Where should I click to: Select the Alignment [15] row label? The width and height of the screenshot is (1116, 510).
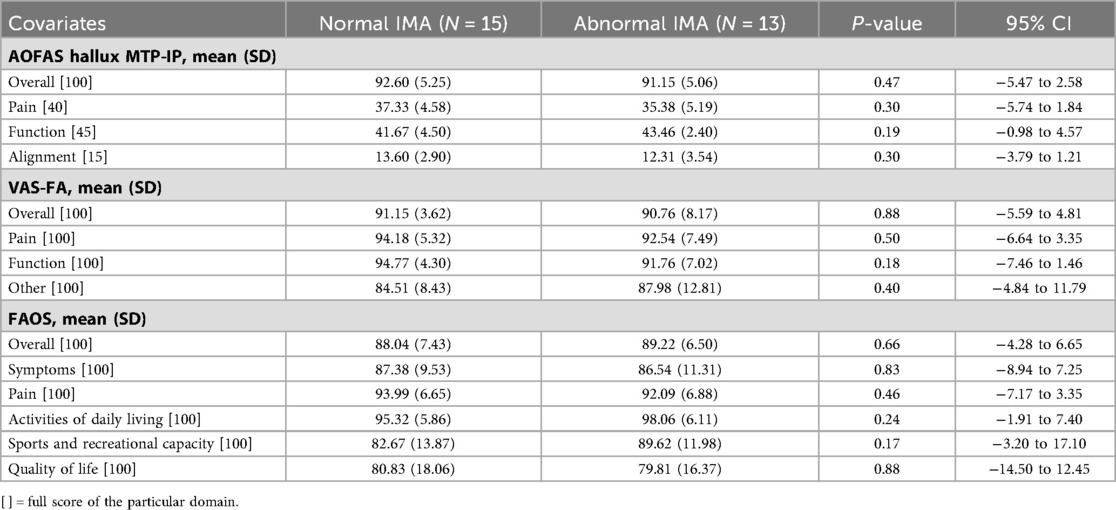(53, 157)
